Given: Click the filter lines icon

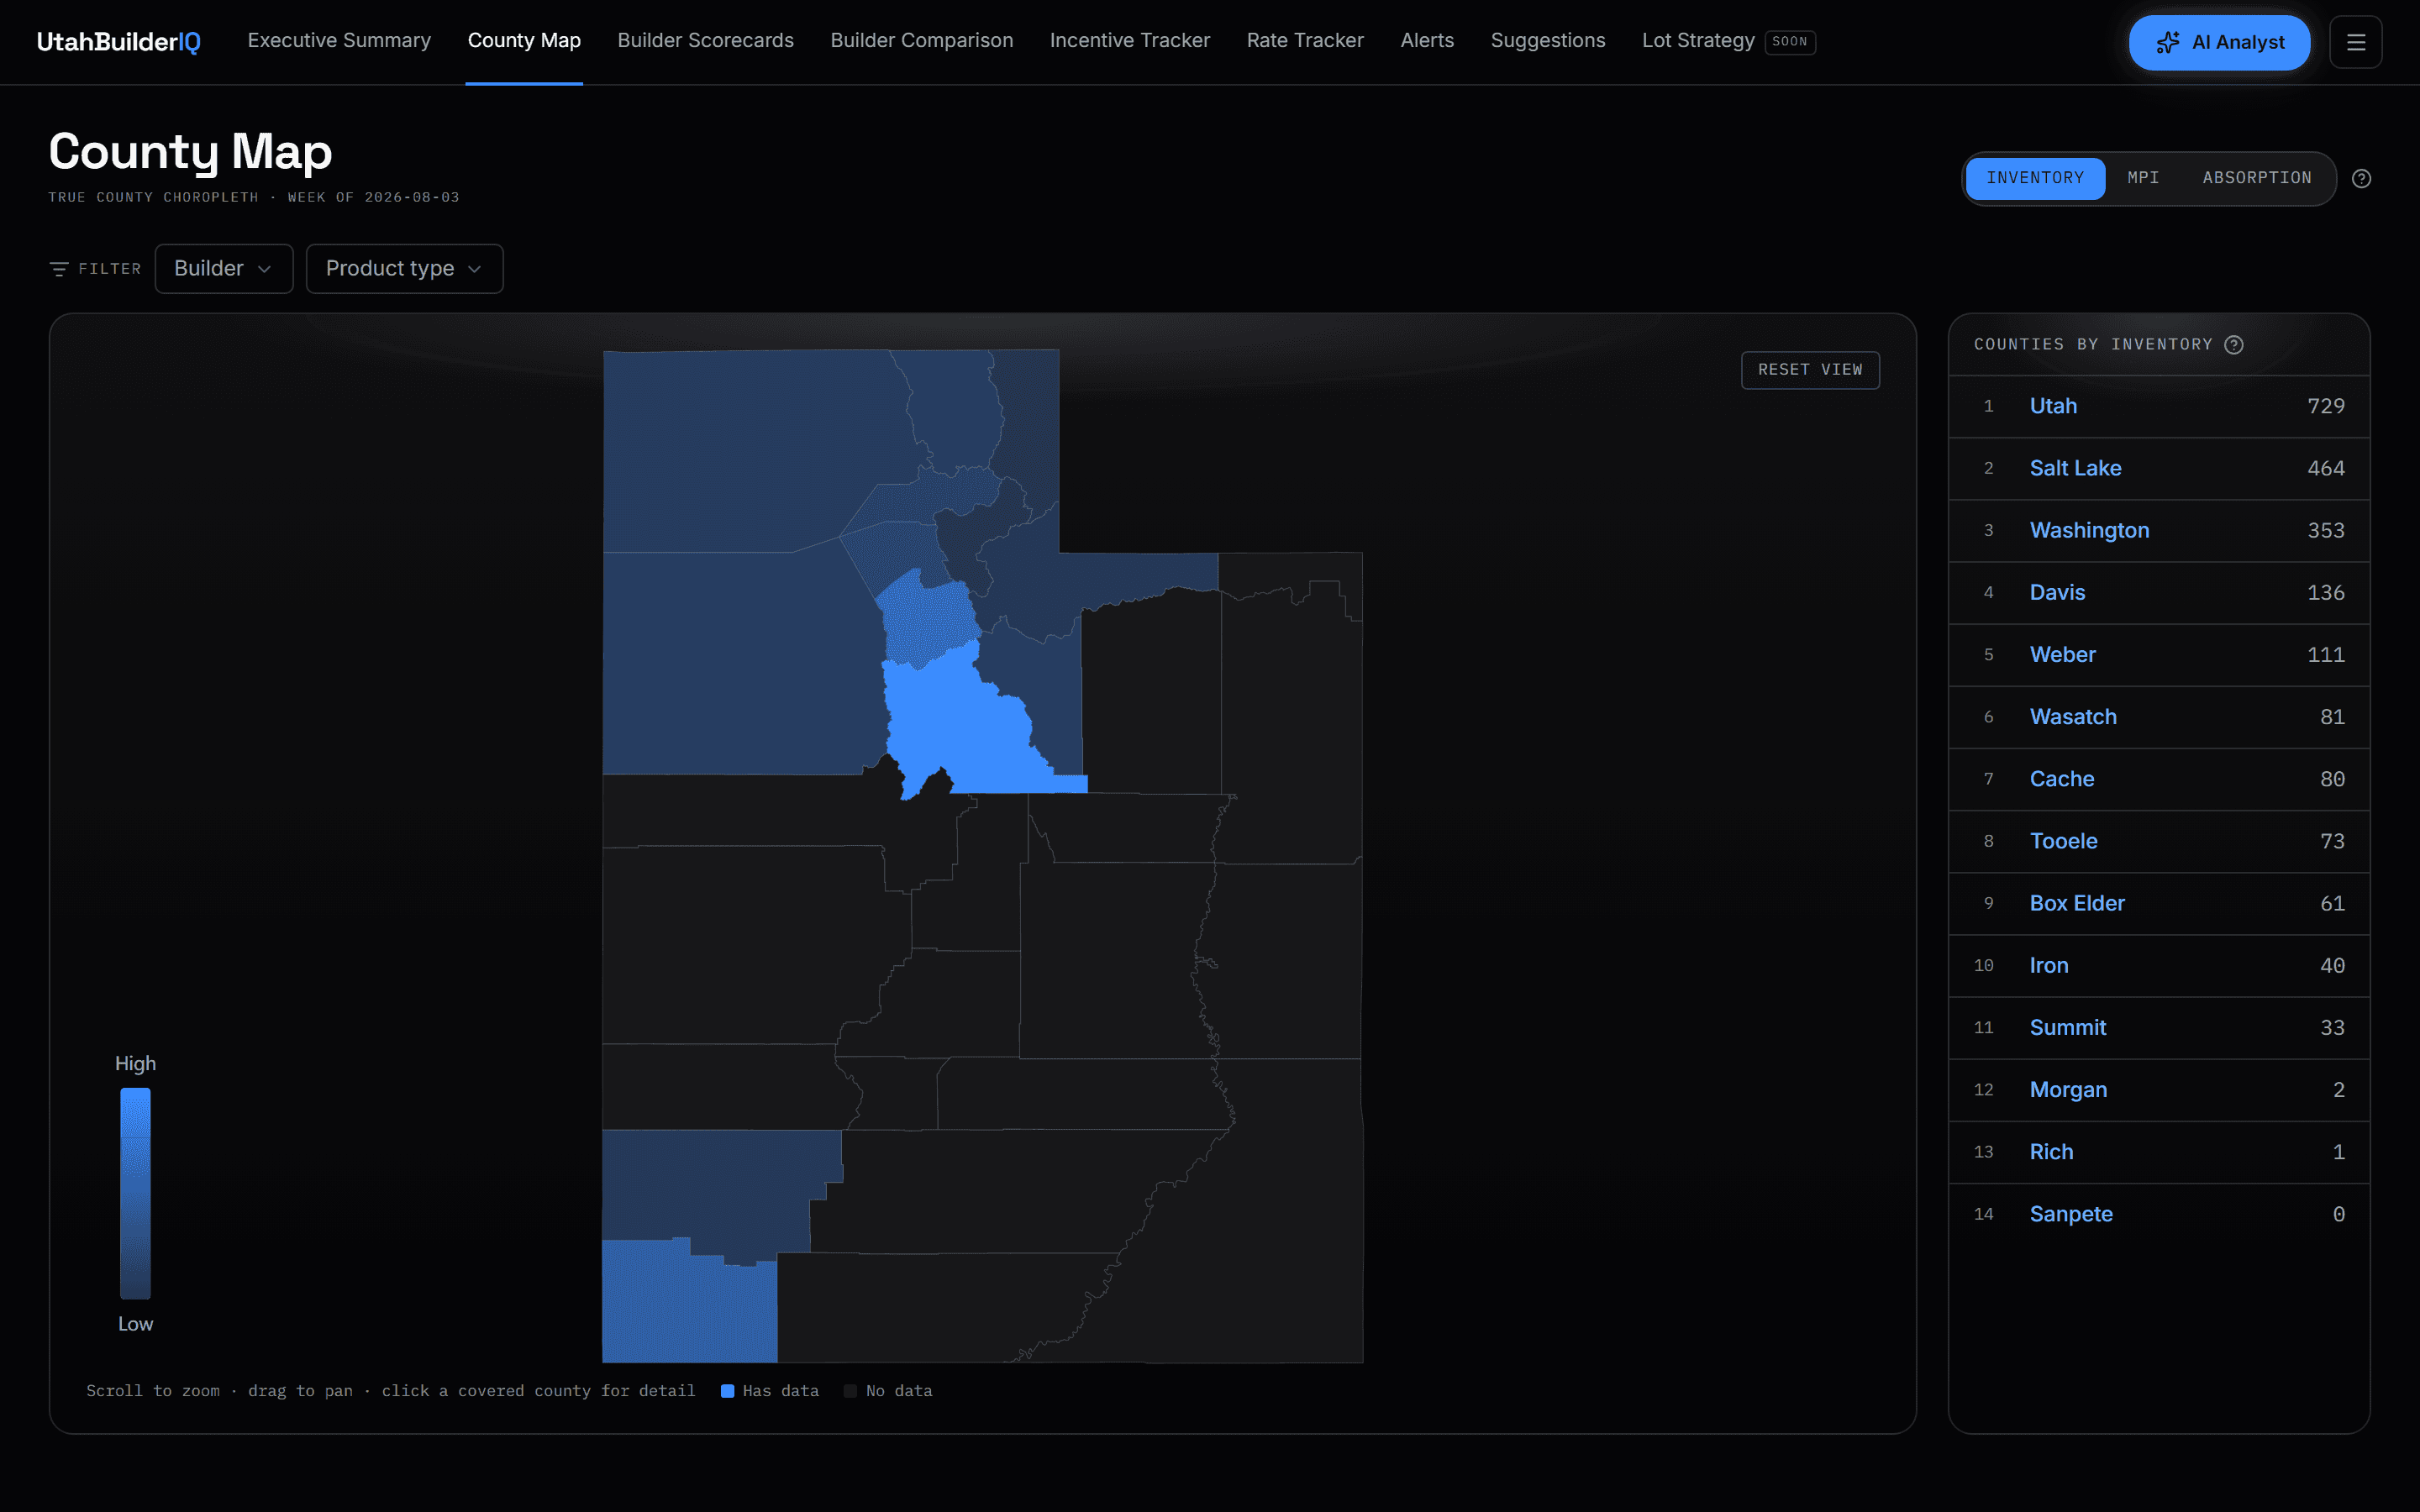Looking at the screenshot, I should [59, 269].
